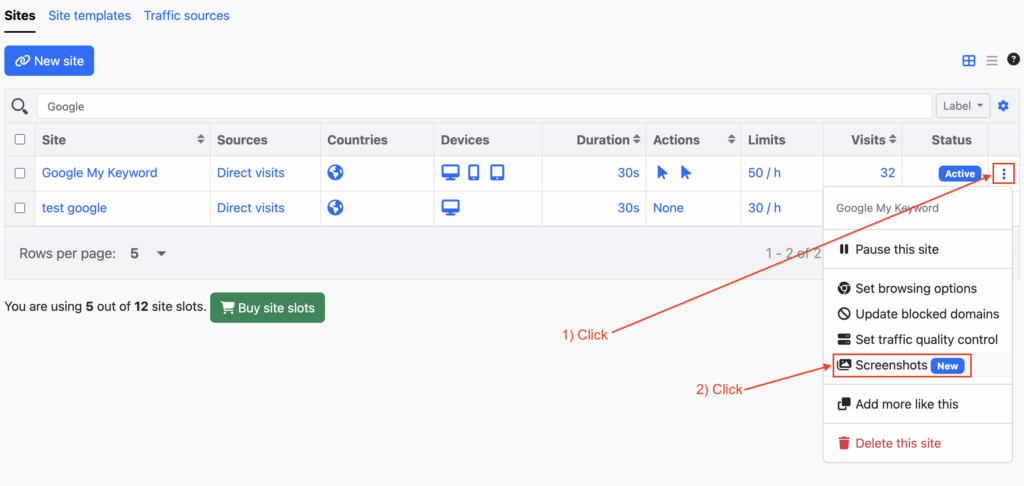
Task: Click mobile phone icon for Google My Keyword
Action: coord(474,172)
